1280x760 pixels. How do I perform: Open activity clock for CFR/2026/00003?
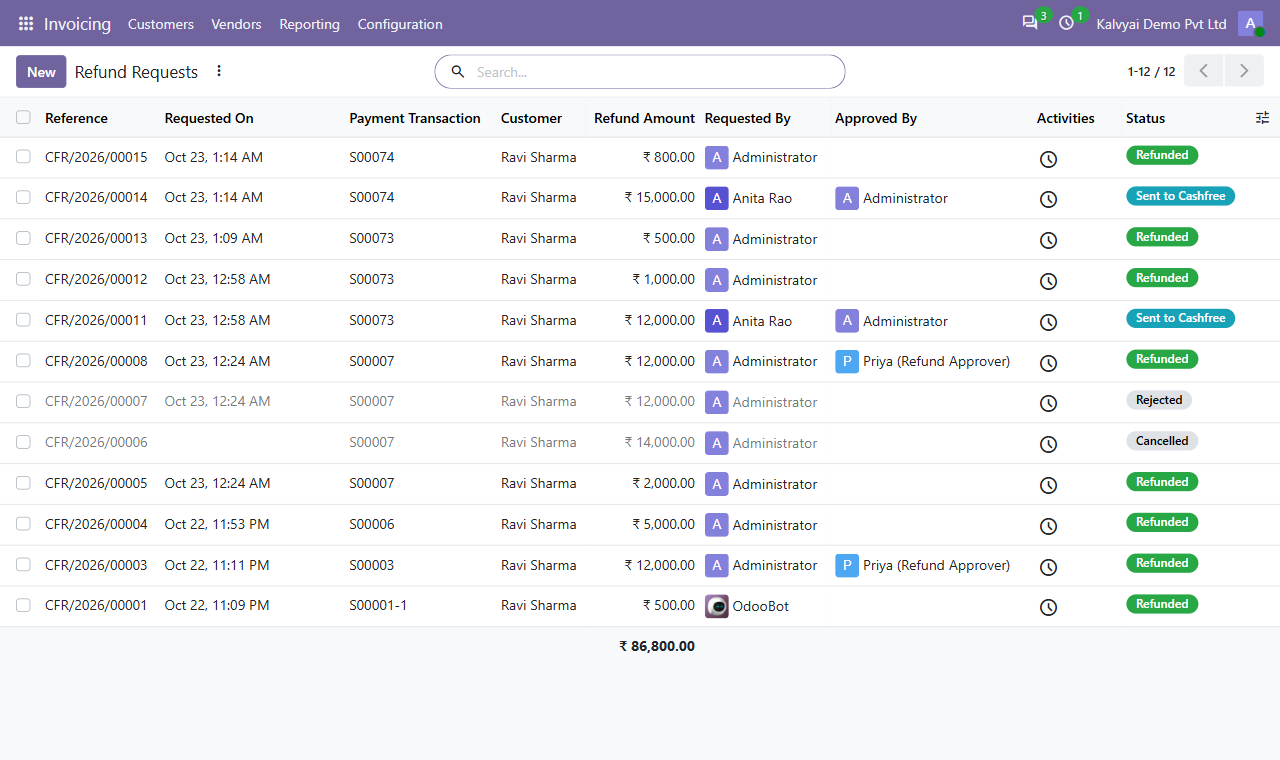coord(1048,567)
